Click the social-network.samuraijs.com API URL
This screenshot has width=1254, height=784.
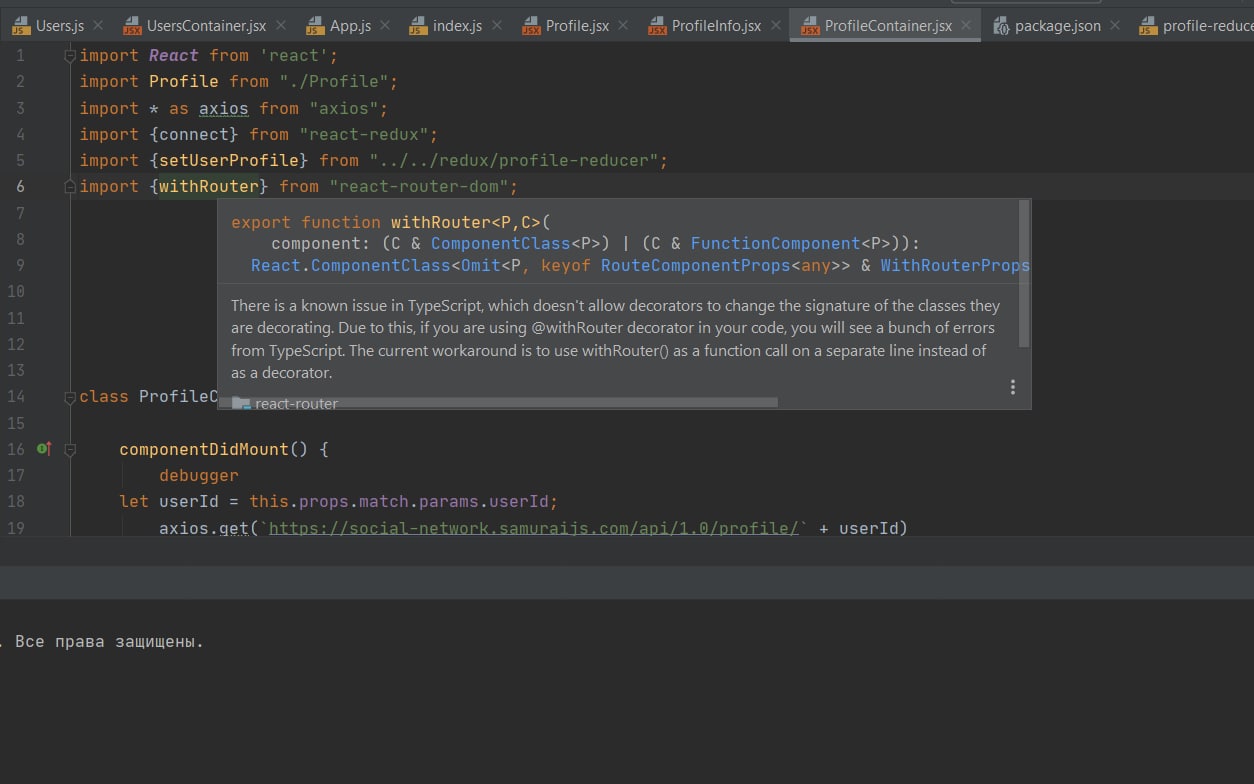click(534, 528)
